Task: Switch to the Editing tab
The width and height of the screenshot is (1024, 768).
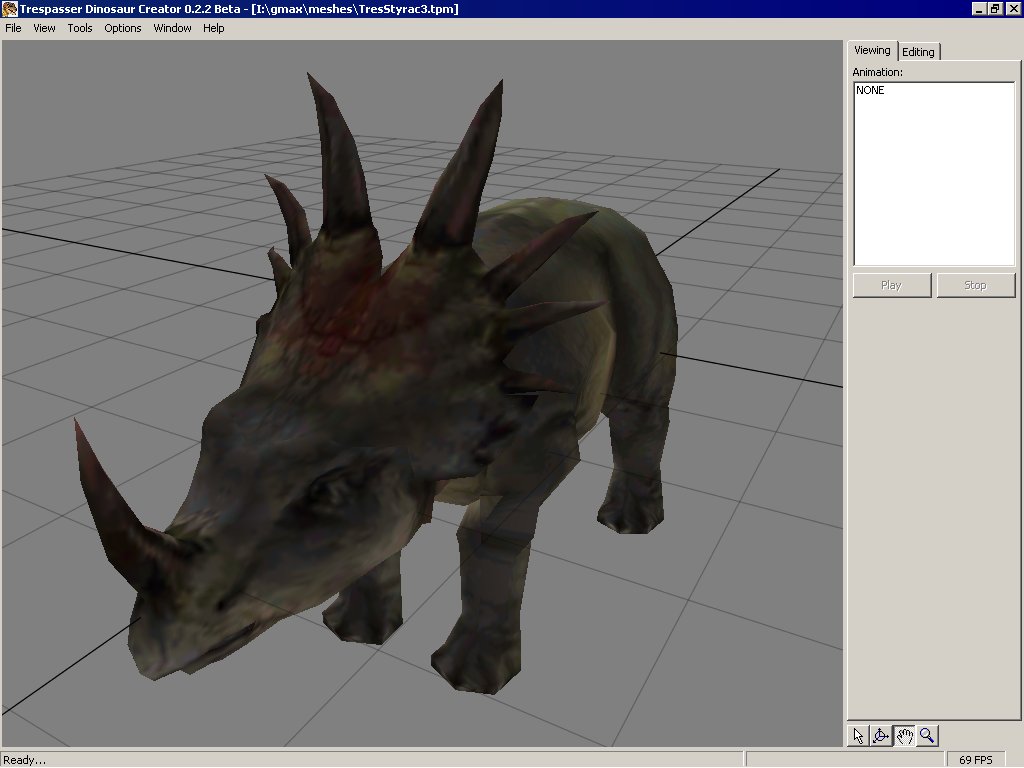Action: click(918, 52)
